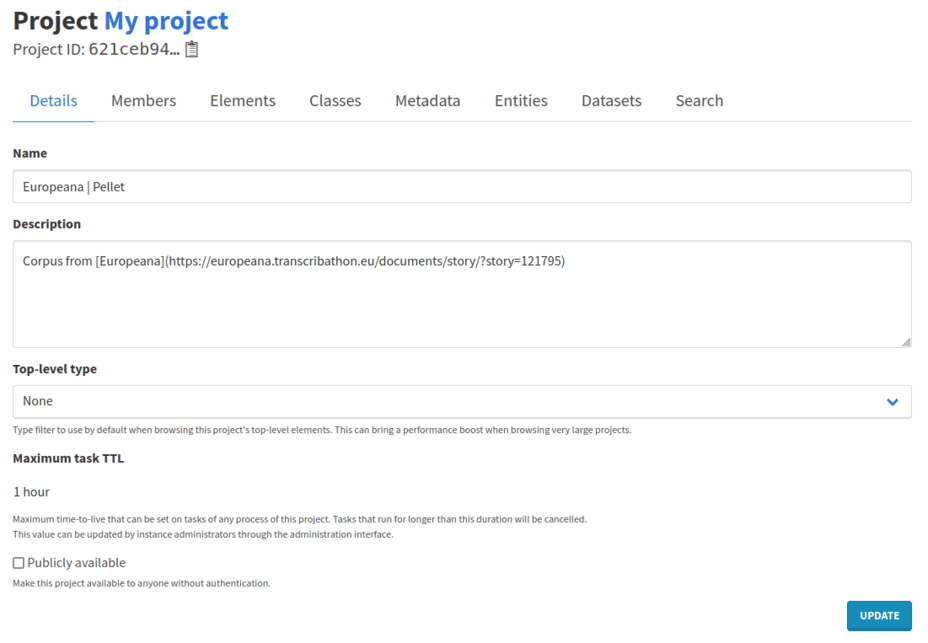928x643 pixels.
Task: Click the 1 hour maximum task TTL value
Action: pos(31,492)
